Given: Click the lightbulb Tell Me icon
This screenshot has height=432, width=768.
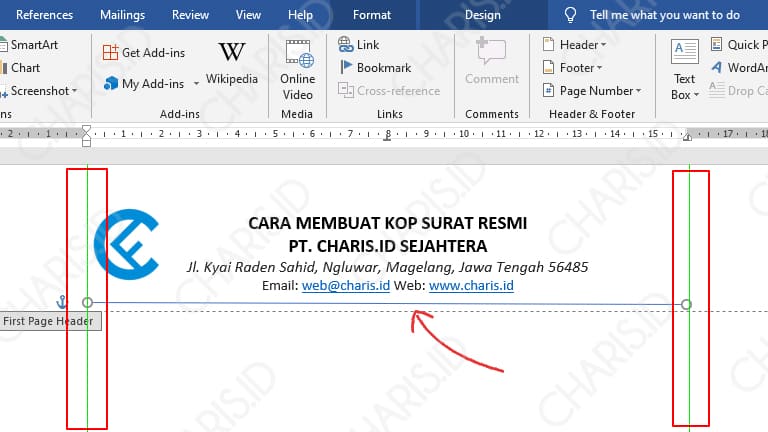Looking at the screenshot, I should [x=570, y=15].
